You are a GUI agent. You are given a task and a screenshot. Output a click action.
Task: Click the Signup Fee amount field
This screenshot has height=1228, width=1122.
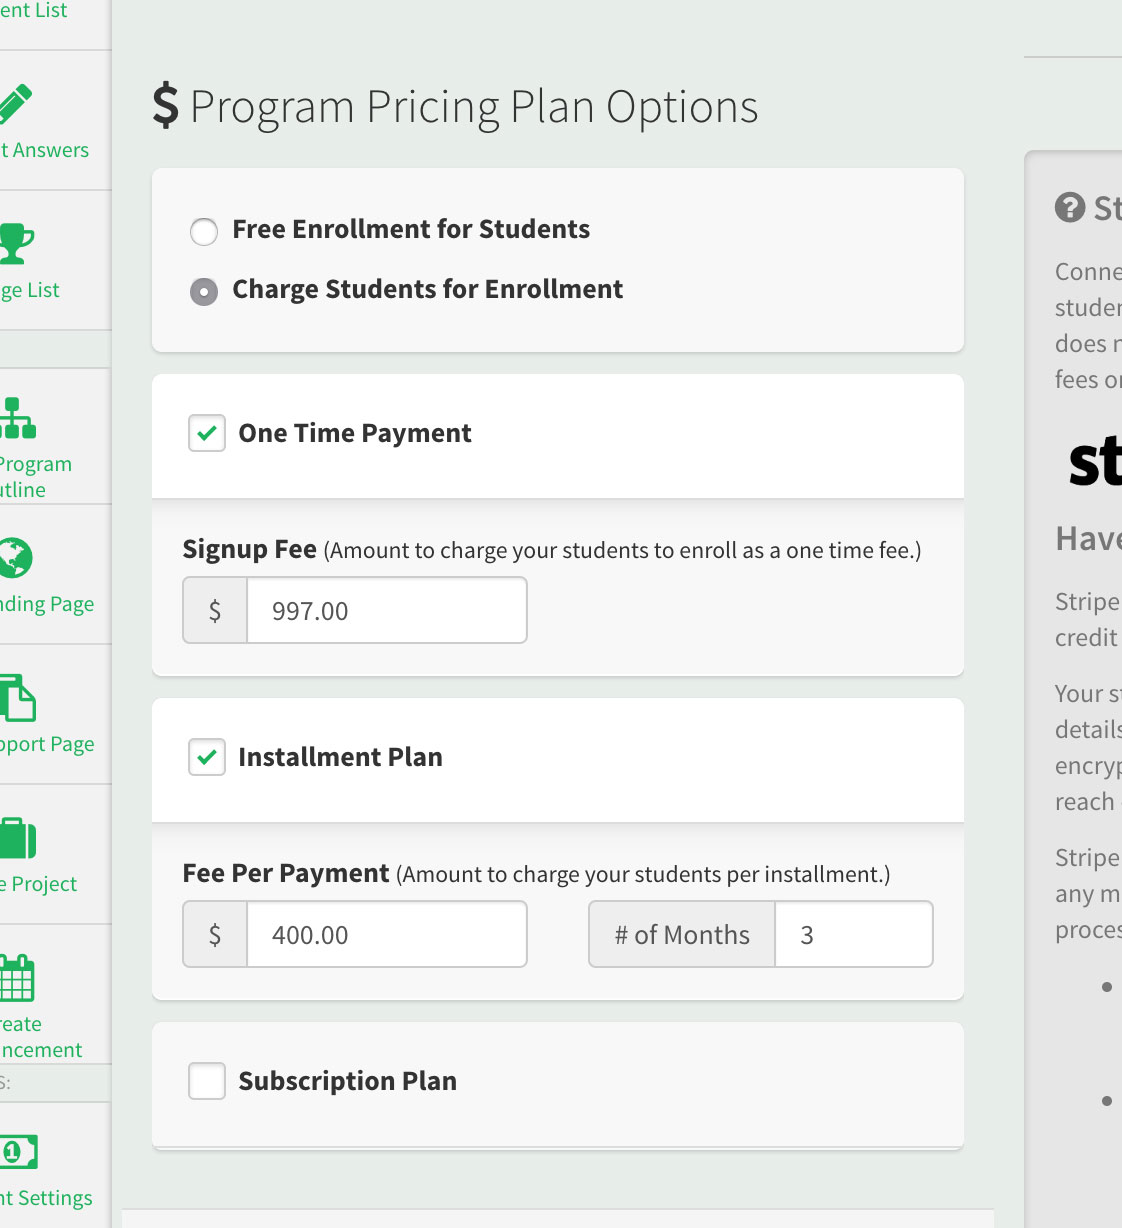pyautogui.click(x=386, y=611)
